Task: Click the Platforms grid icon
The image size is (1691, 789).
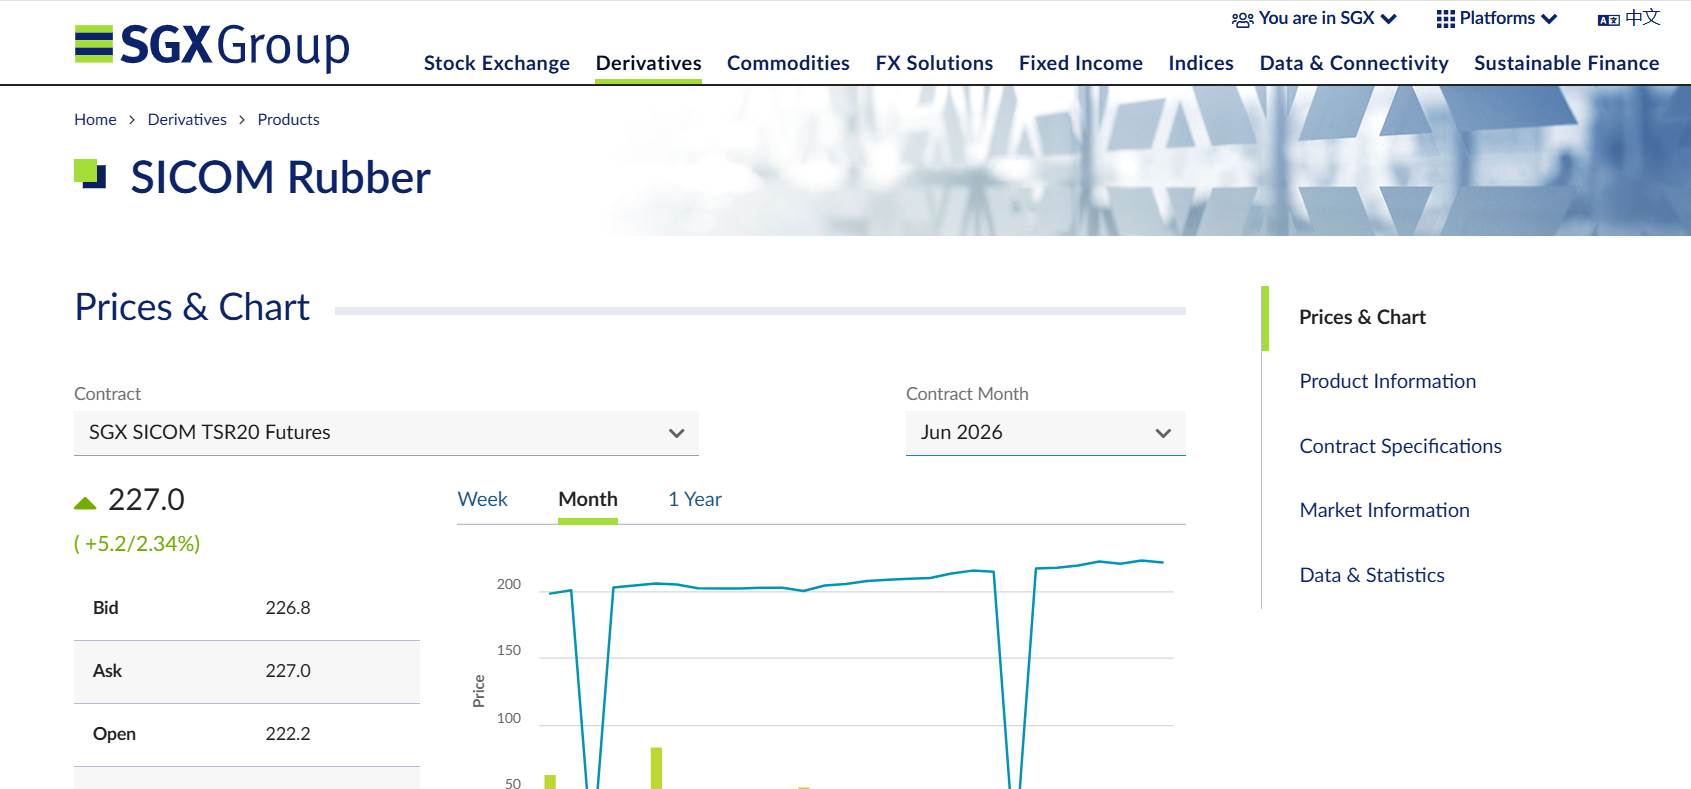Action: tap(1446, 19)
